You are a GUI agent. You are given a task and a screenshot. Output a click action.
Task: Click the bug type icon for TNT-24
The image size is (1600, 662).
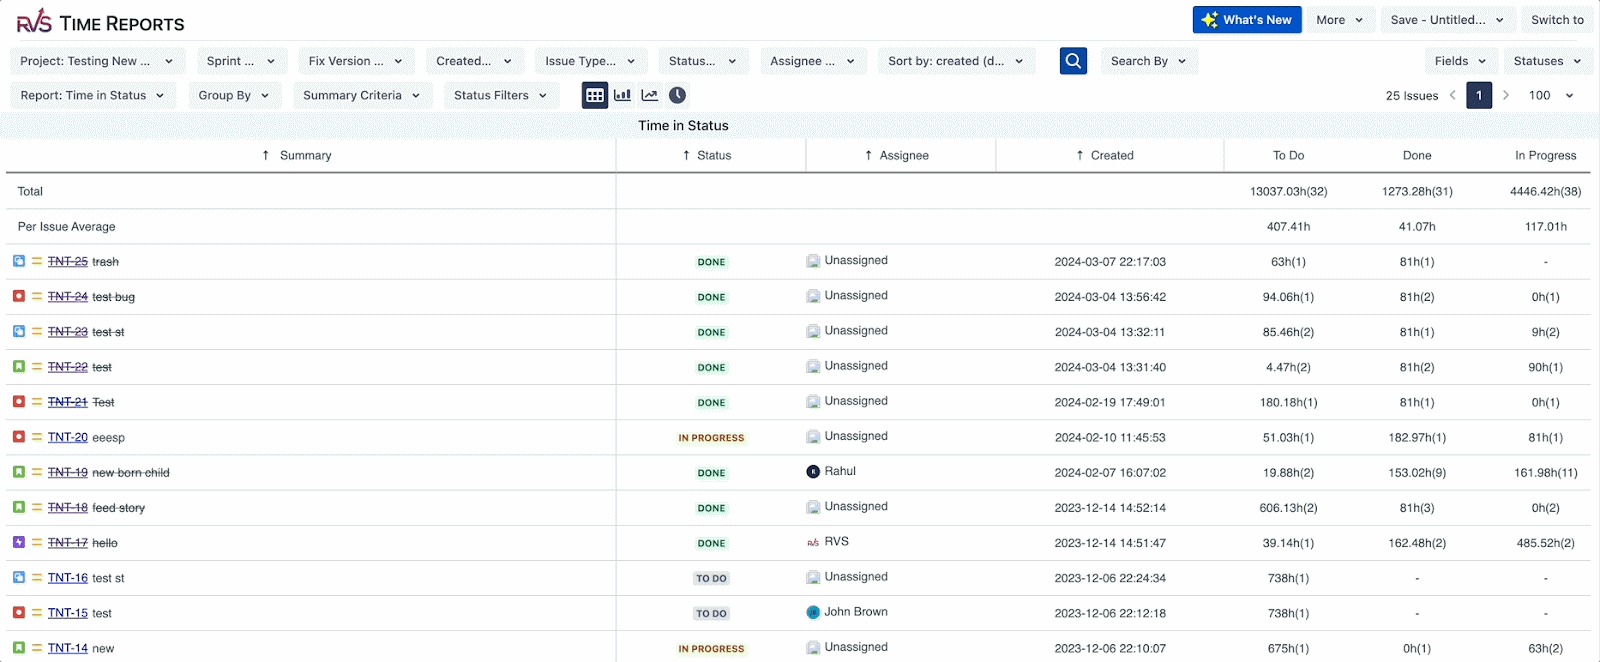click(19, 296)
